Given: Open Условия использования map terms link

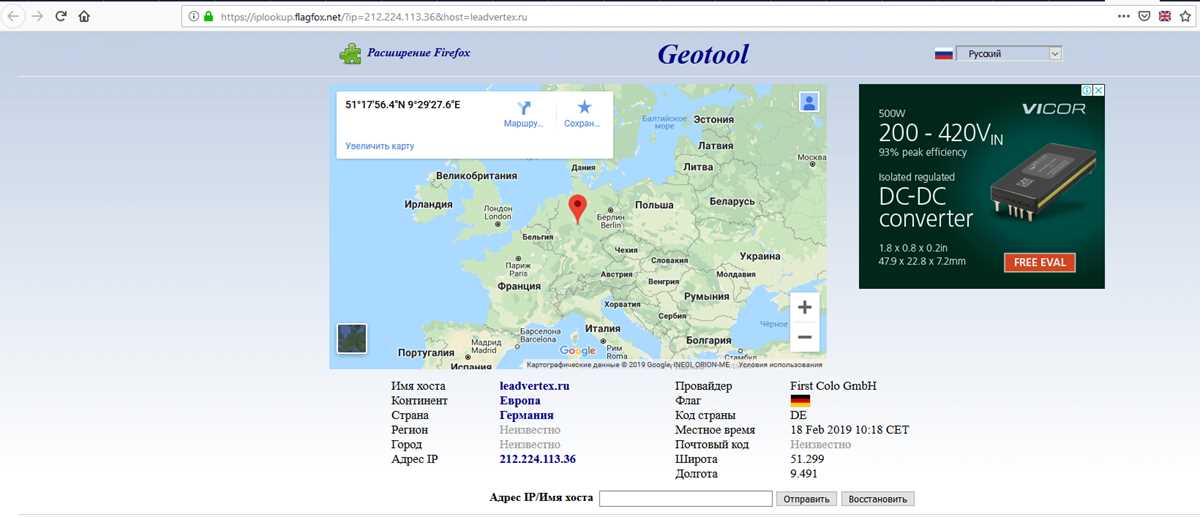Looking at the screenshot, I should pyautogui.click(x=781, y=365).
